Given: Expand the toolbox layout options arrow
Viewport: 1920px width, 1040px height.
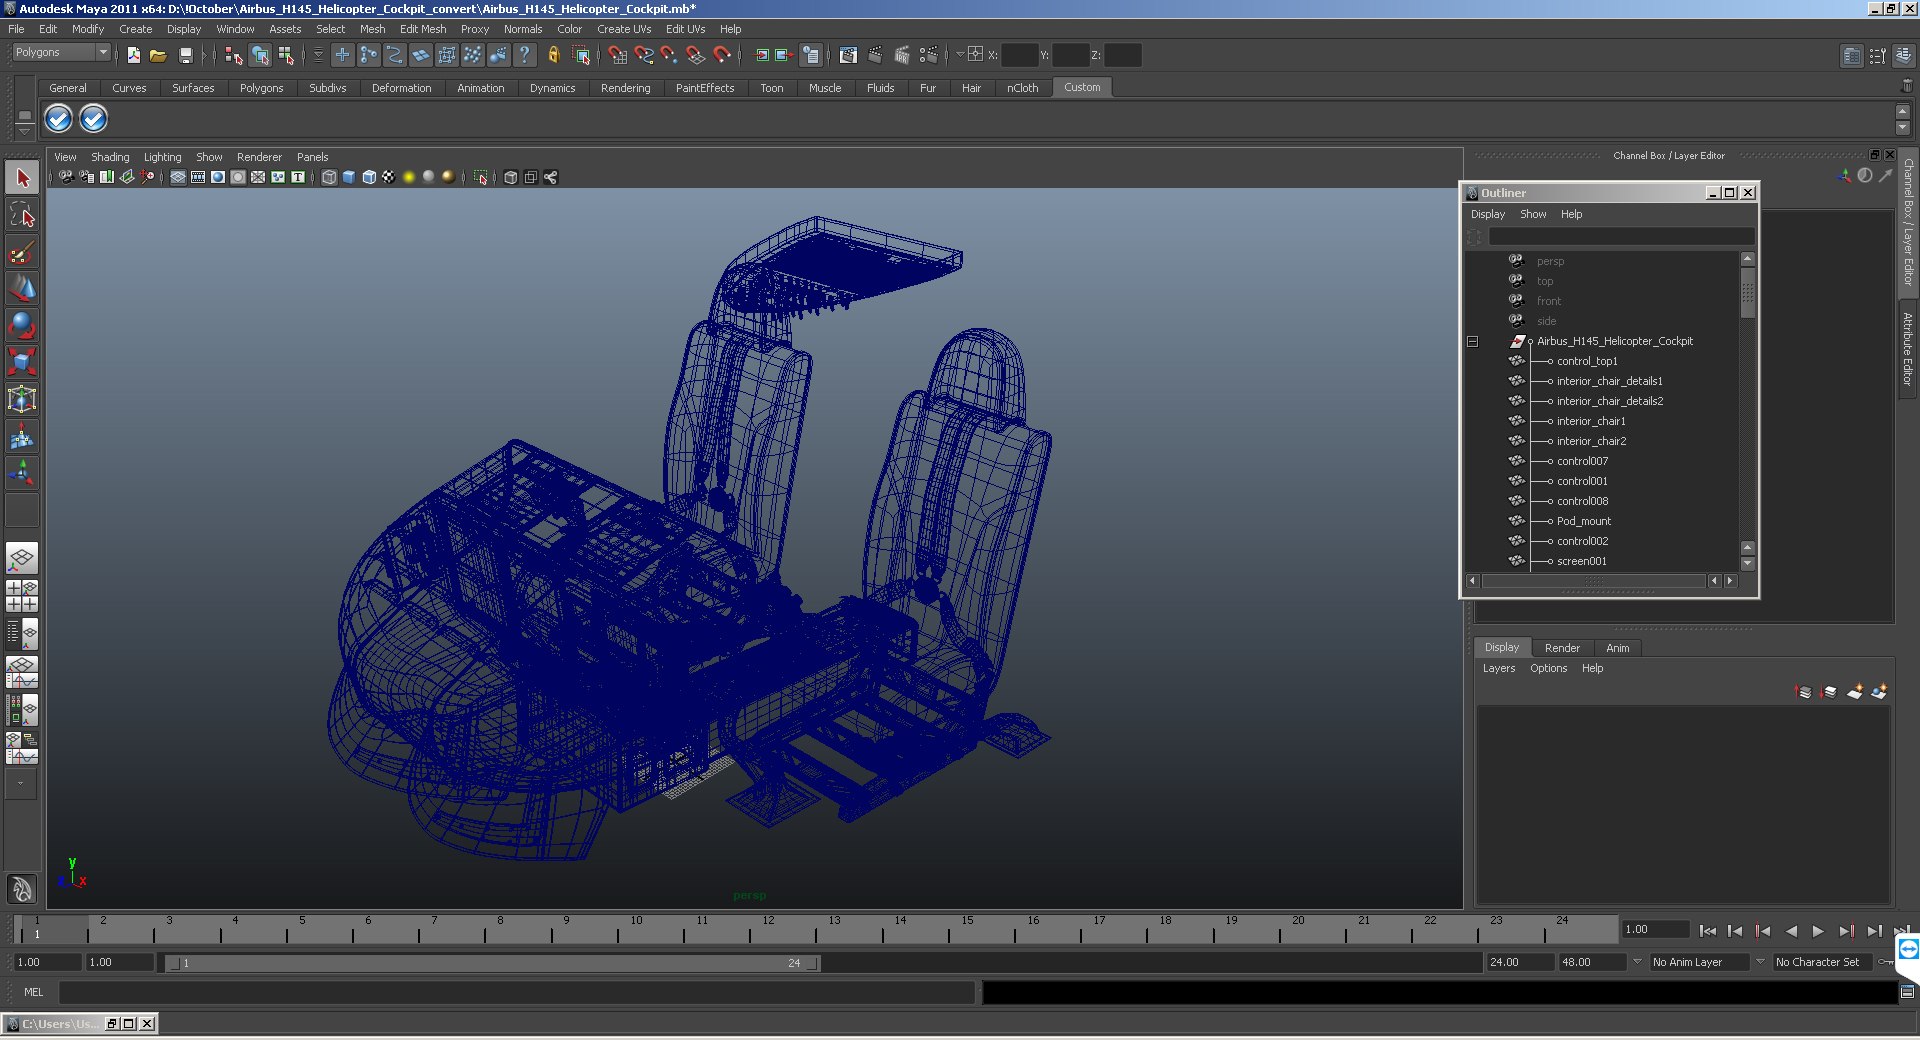Looking at the screenshot, I should [21, 784].
